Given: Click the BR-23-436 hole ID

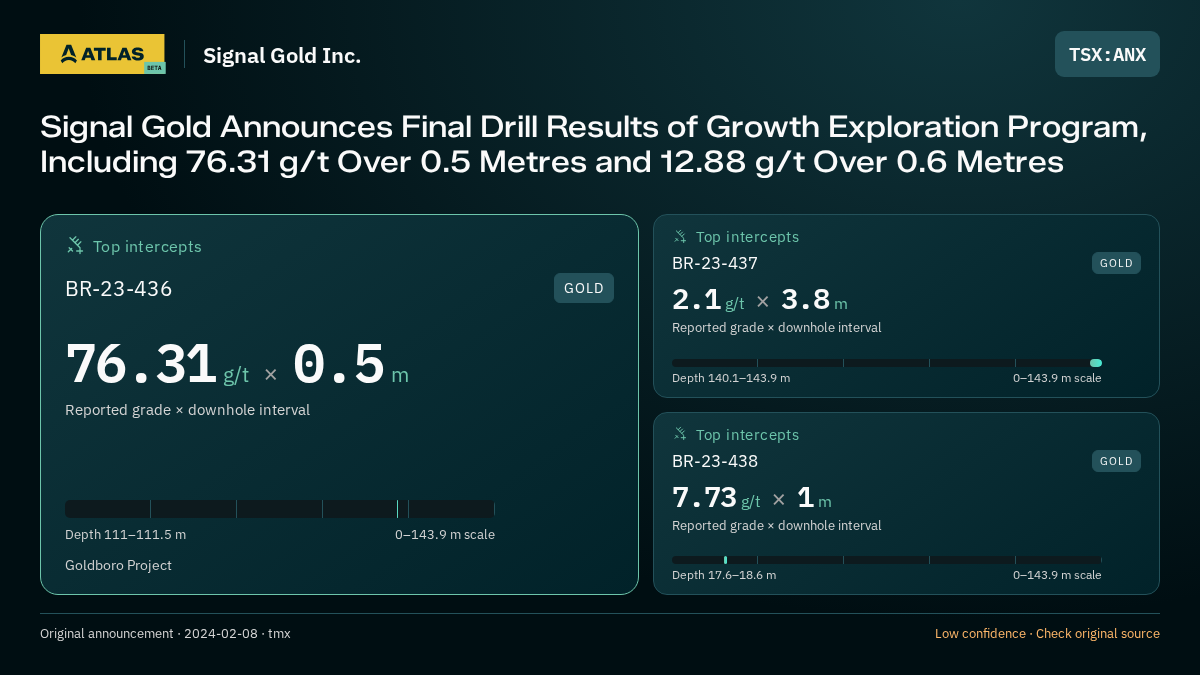Looking at the screenshot, I should 119,289.
